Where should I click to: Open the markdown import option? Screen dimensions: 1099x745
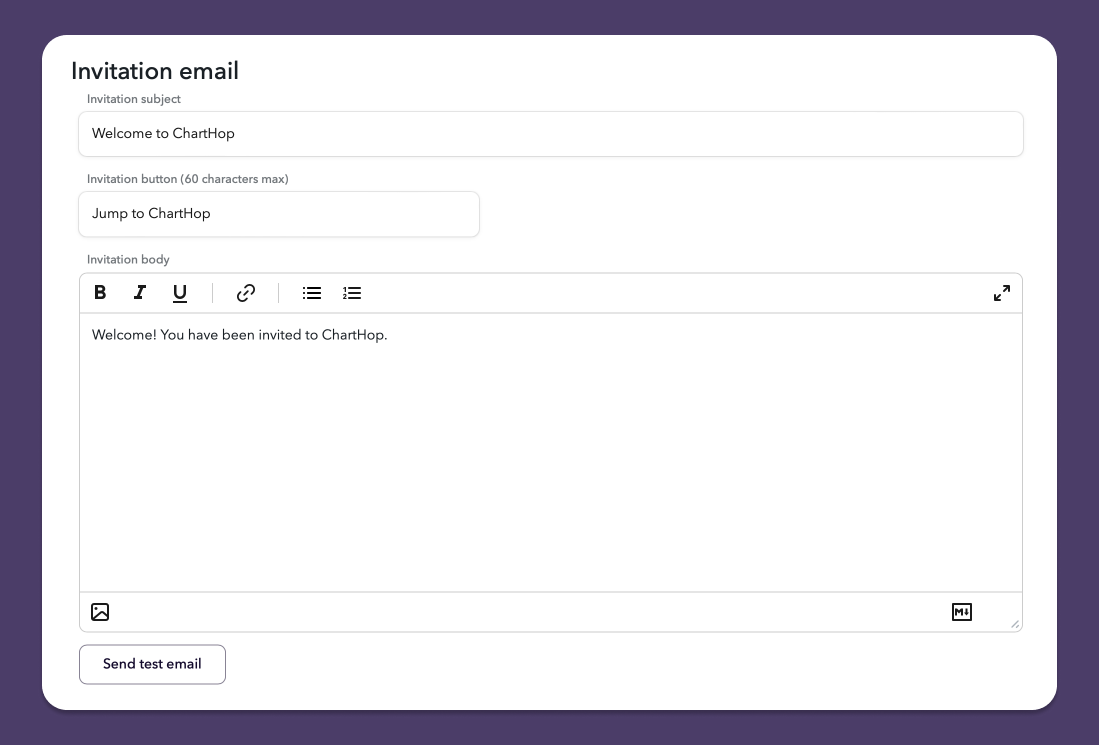(x=961, y=612)
